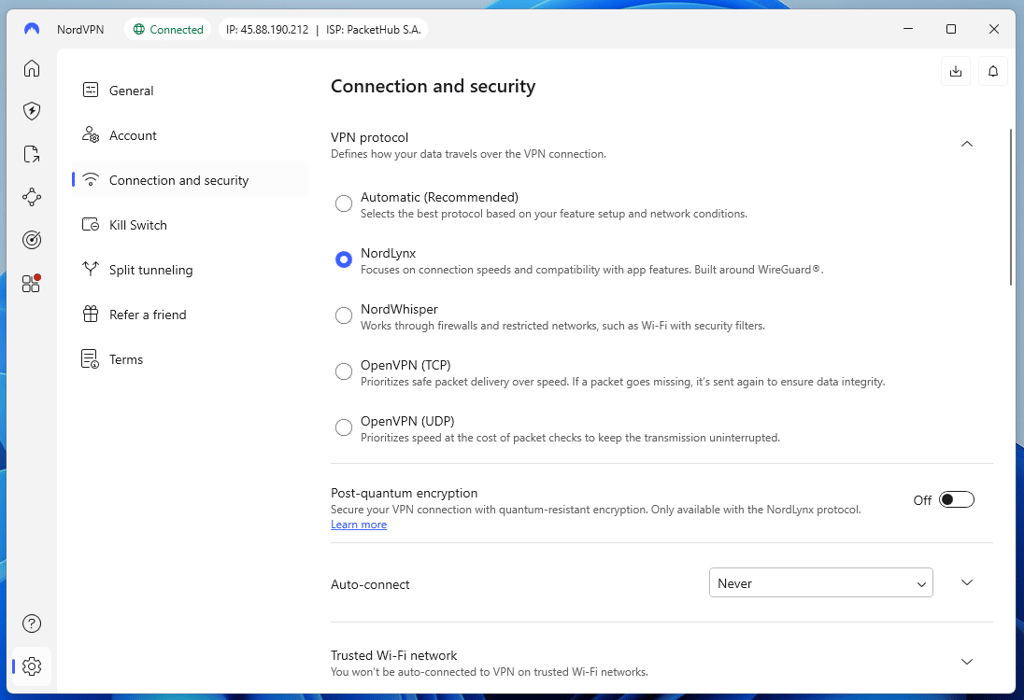Viewport: 1024px width, 700px height.
Task: Maximize the NordVPN window
Action: tap(951, 29)
